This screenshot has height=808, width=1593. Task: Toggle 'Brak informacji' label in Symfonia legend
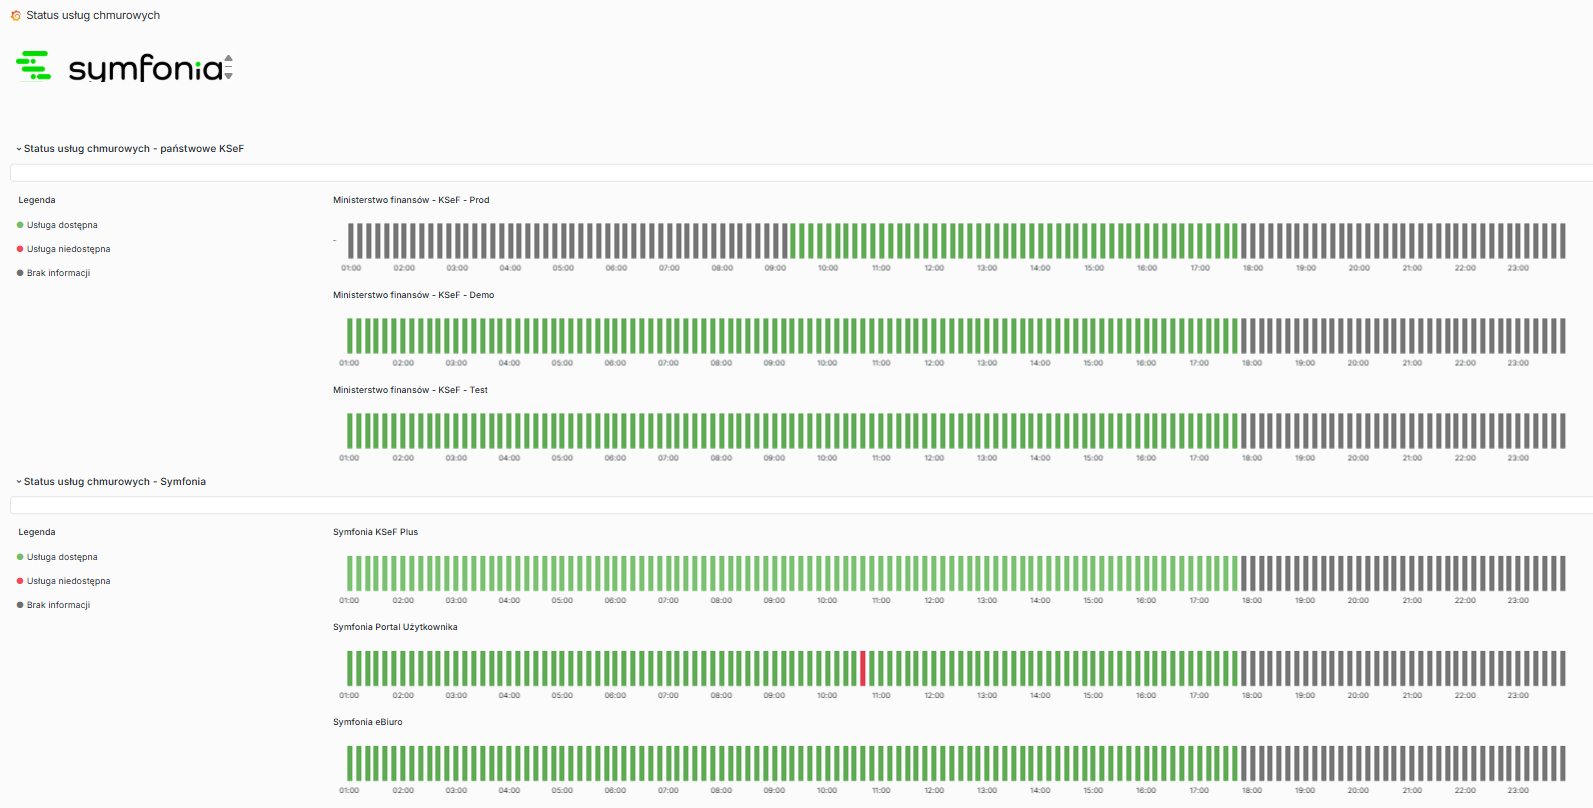[58, 605]
